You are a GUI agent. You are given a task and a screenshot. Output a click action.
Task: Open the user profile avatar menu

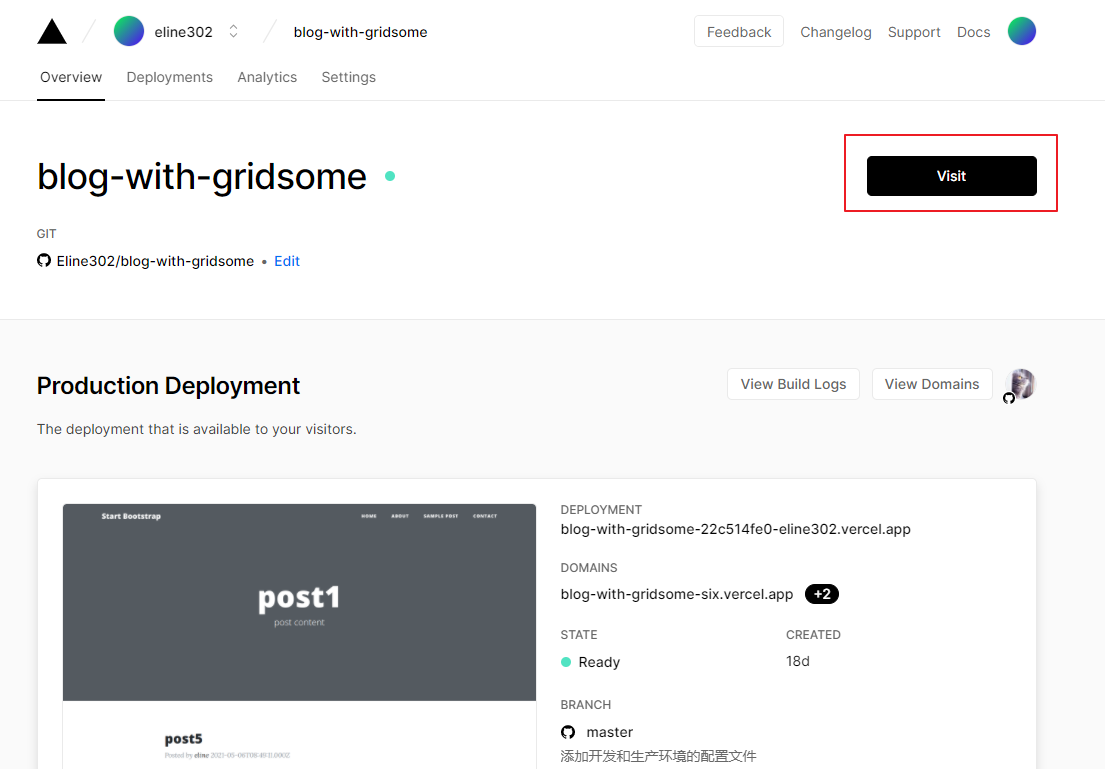pos(1021,32)
